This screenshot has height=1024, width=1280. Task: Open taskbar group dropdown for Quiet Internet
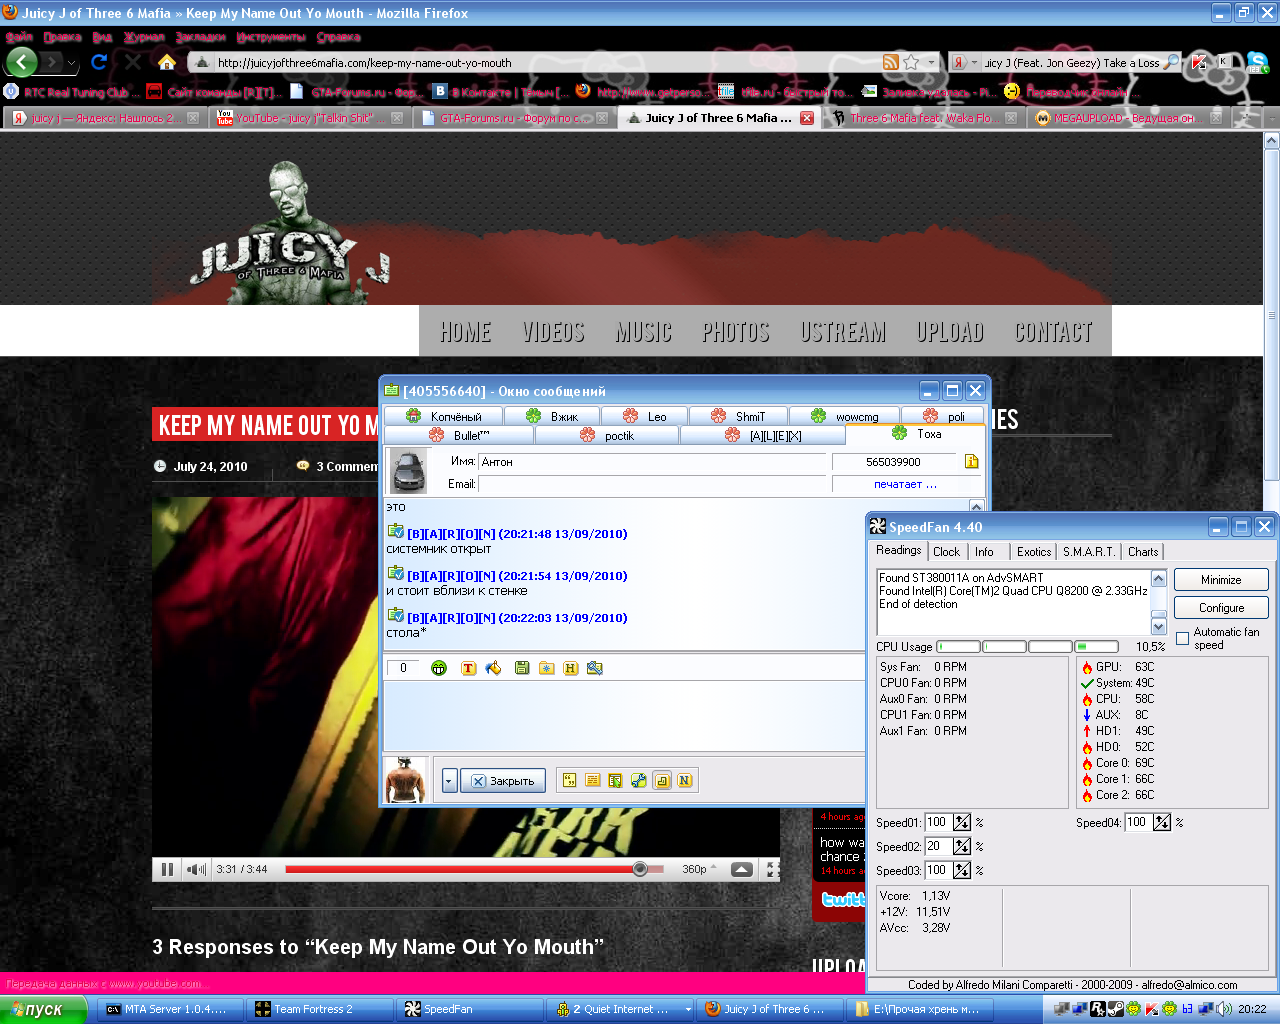pyautogui.click(x=688, y=1010)
